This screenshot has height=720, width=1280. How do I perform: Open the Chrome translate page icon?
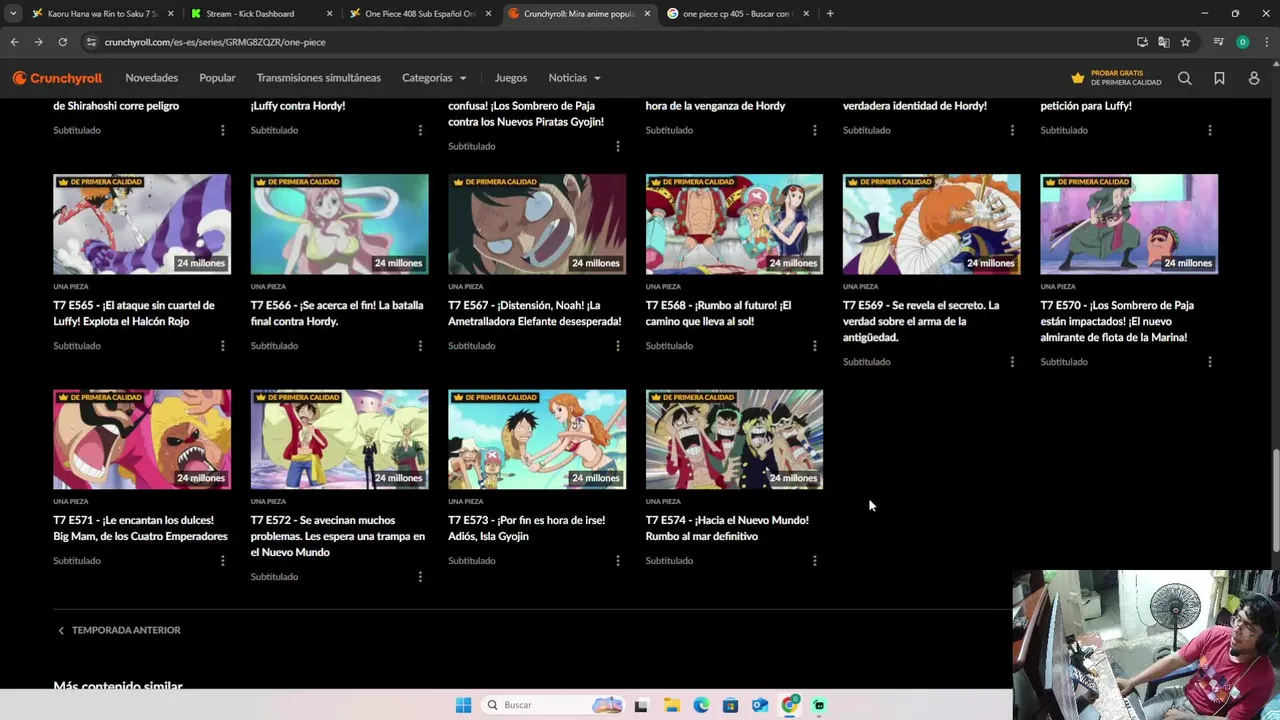click(1163, 42)
